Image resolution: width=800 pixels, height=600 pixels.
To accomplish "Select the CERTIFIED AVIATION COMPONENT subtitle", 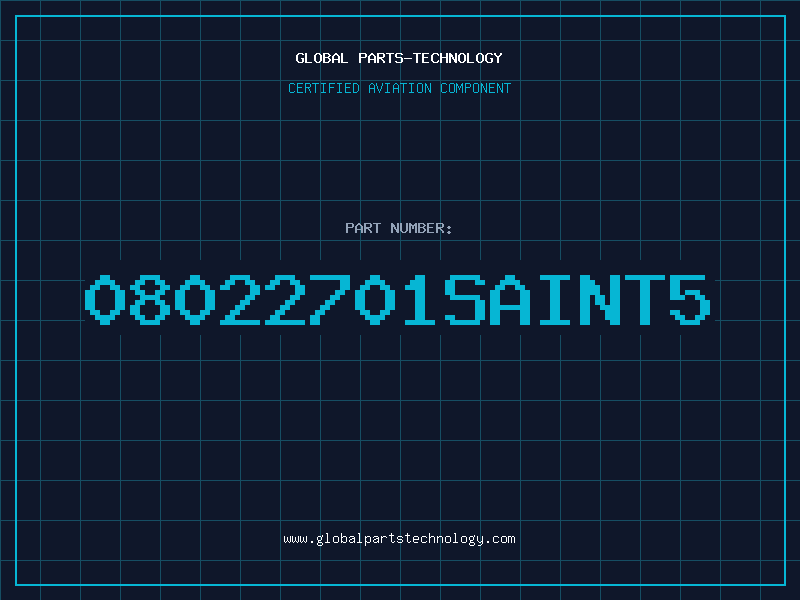I will (399, 88).
